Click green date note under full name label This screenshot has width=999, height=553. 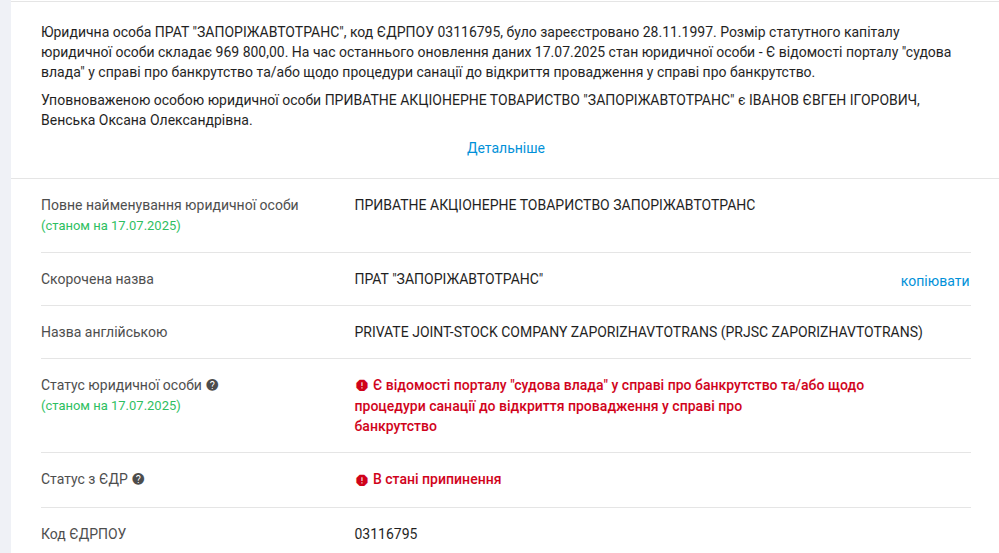point(111,226)
